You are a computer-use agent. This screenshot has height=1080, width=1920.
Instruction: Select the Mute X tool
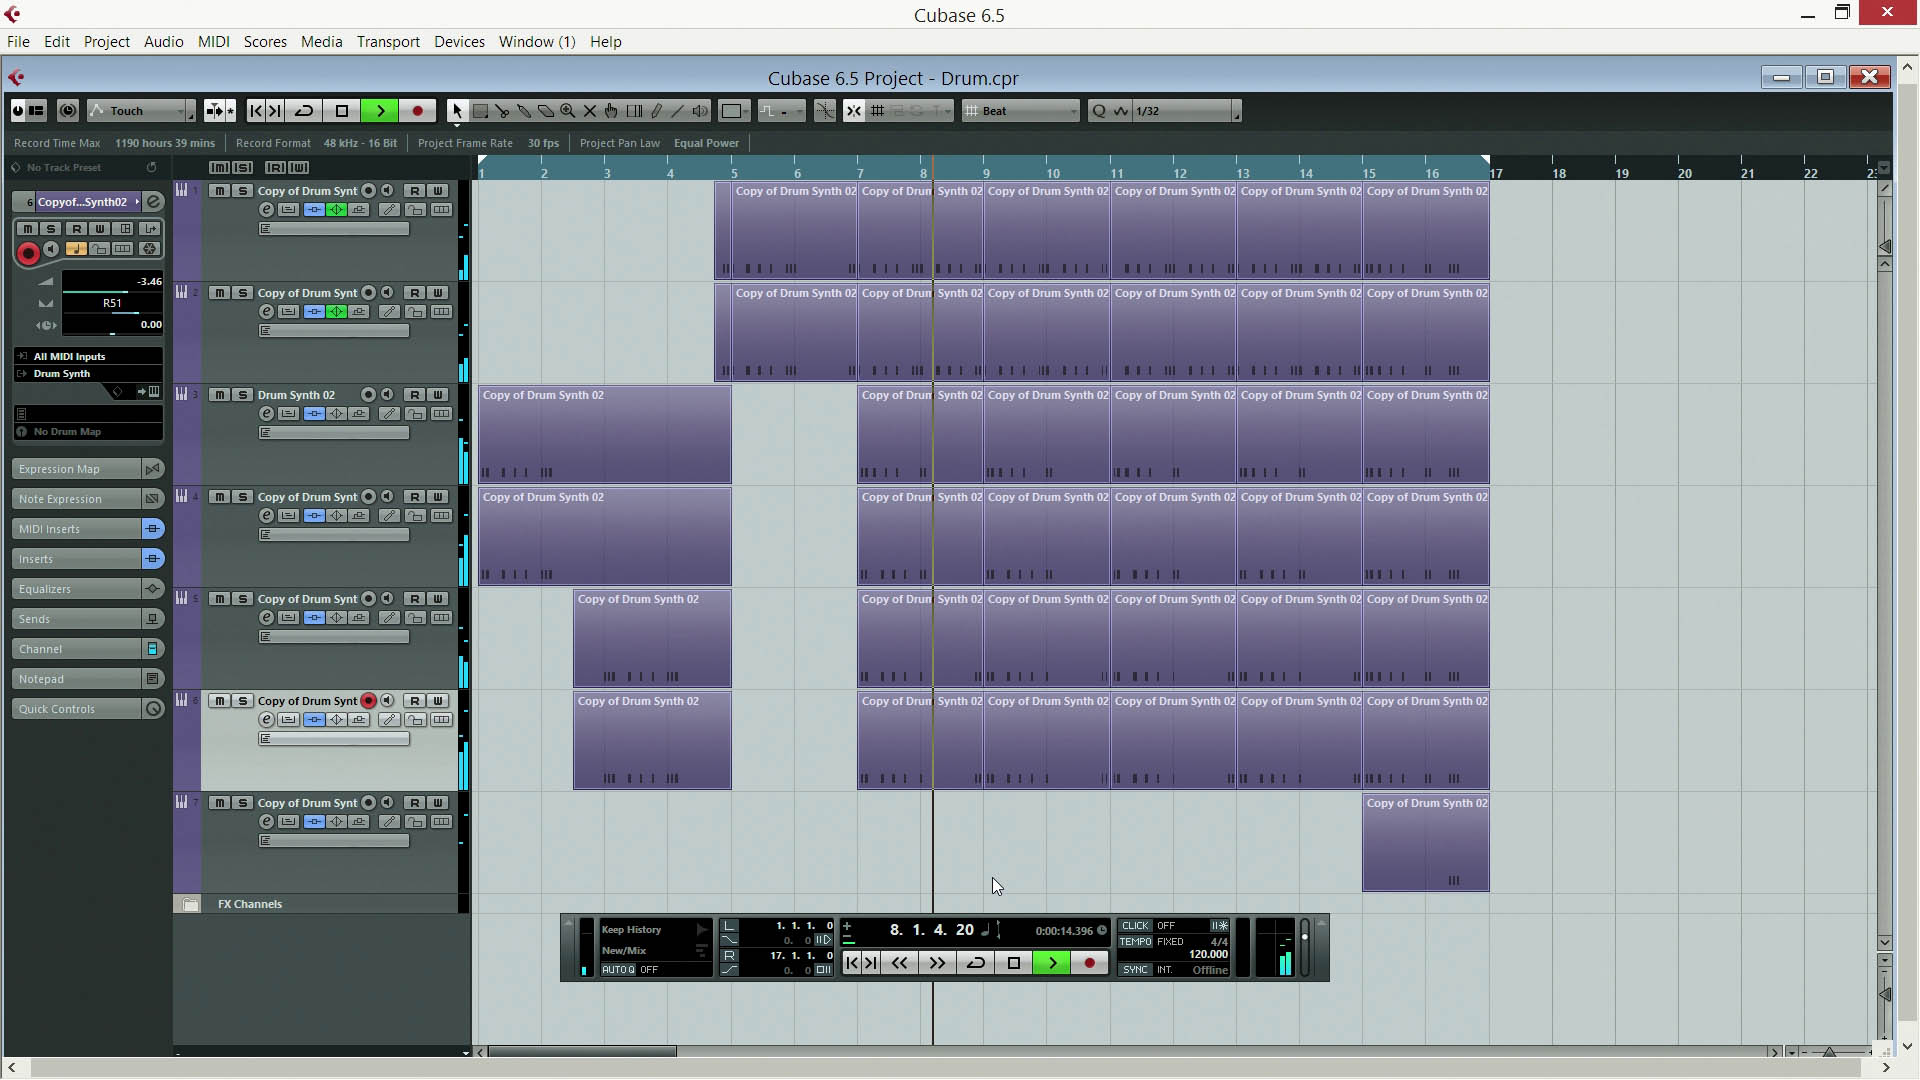(590, 111)
